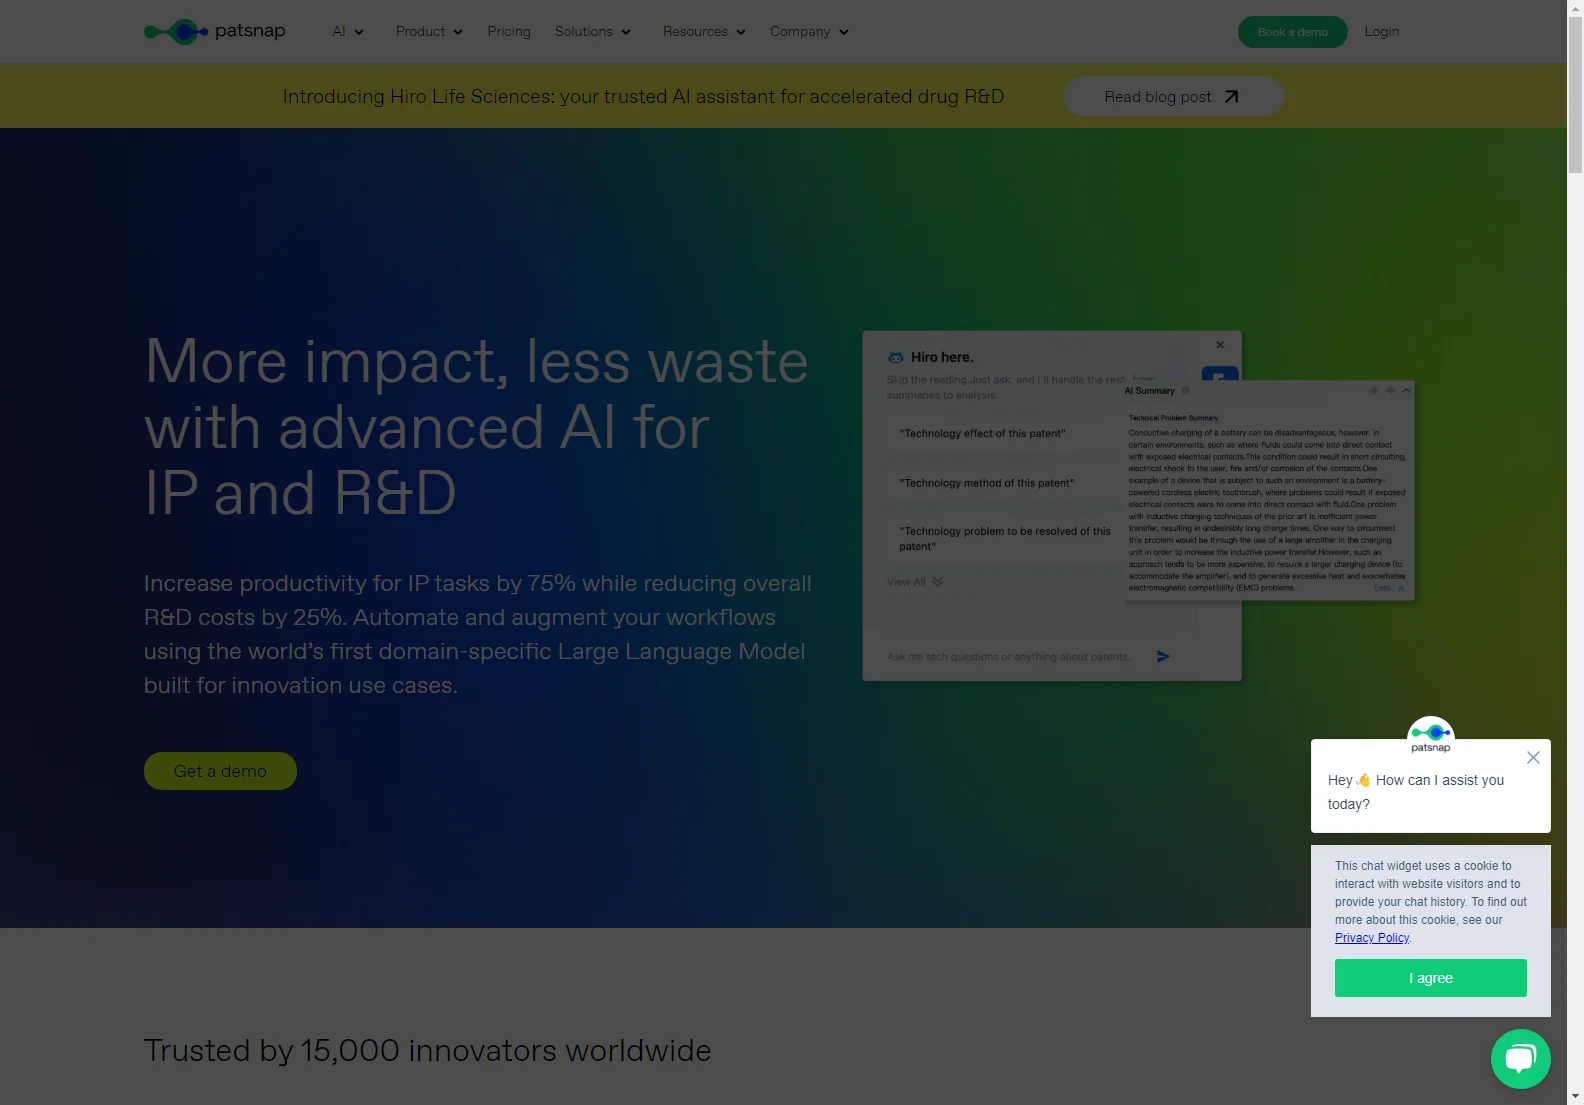Click the scrollbar down arrow
This screenshot has width=1584, height=1105.
point(1575,1097)
